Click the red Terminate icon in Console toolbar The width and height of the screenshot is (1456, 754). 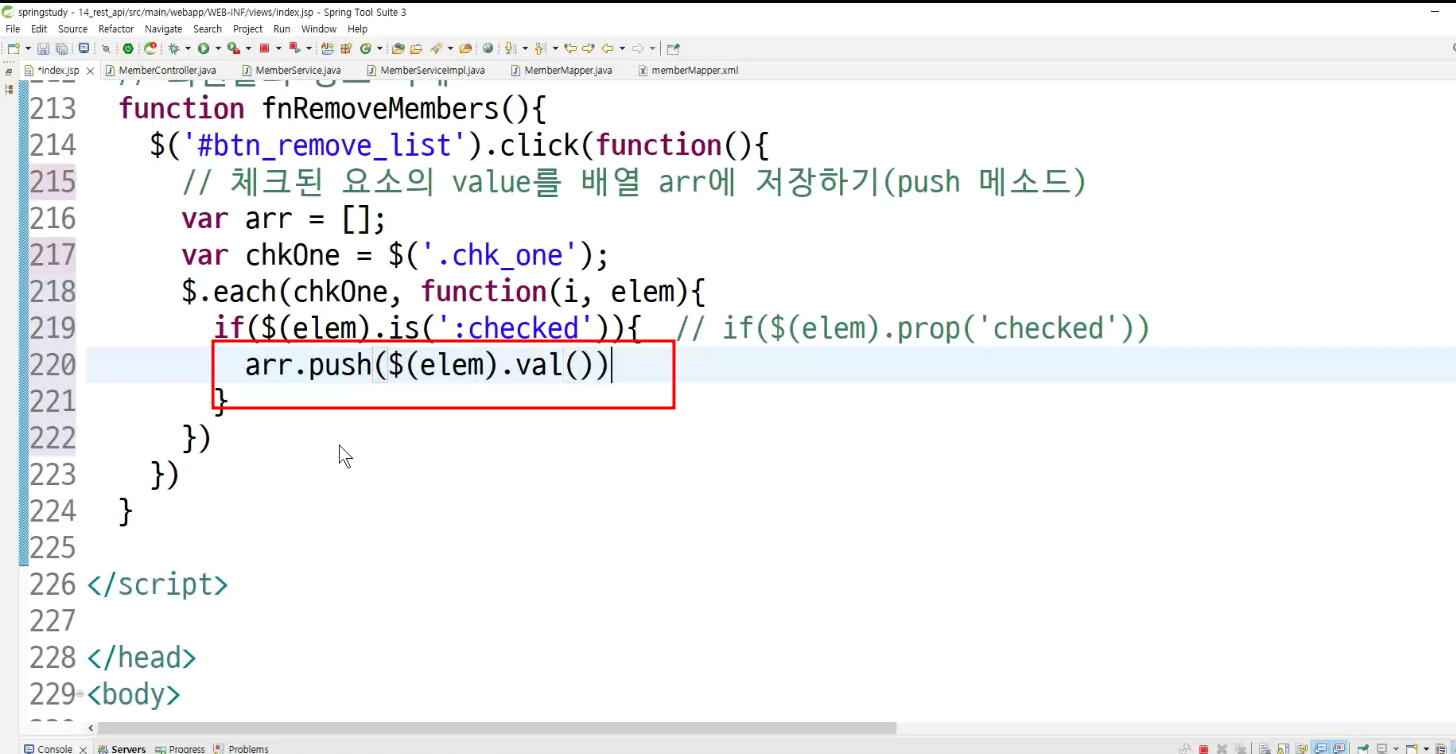click(1203, 749)
